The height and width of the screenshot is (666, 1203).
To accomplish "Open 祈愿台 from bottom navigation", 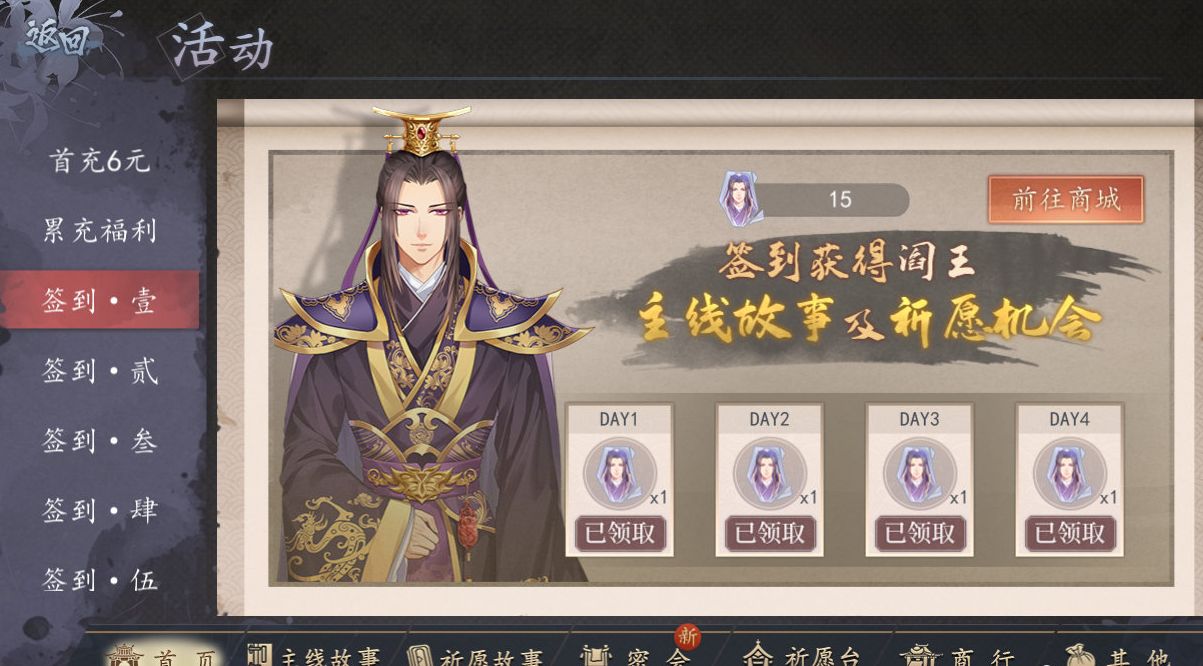I will click(801, 655).
